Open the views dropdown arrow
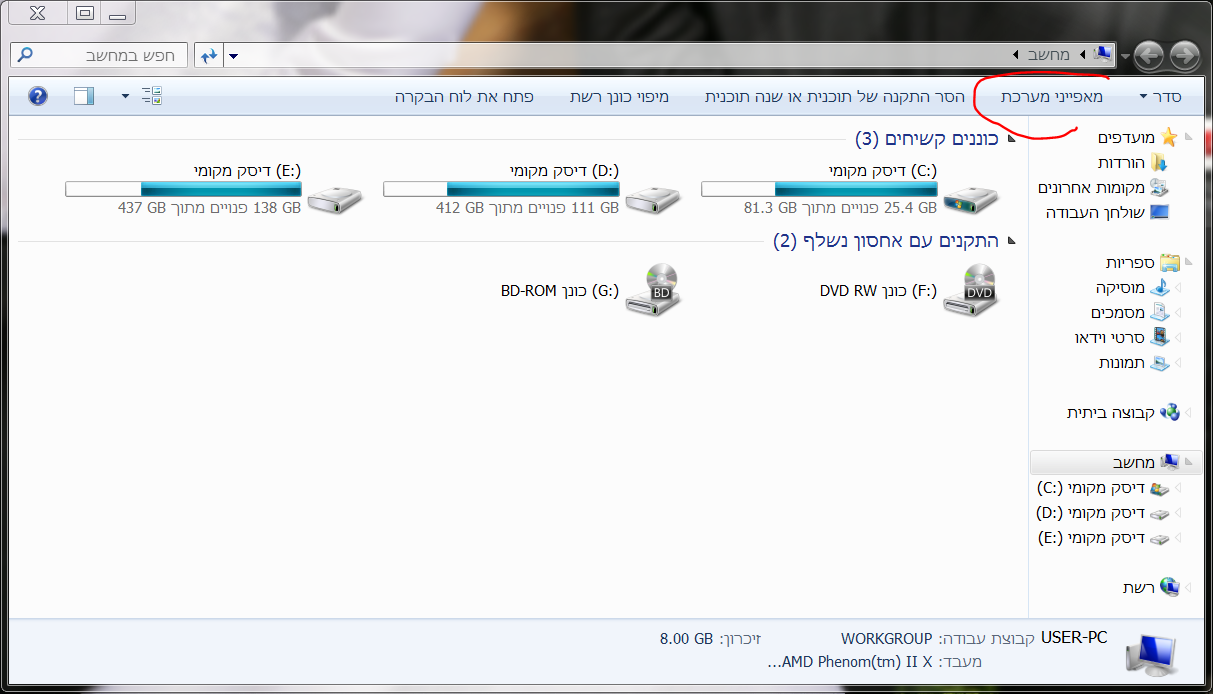This screenshot has width=1213, height=694. point(125,96)
